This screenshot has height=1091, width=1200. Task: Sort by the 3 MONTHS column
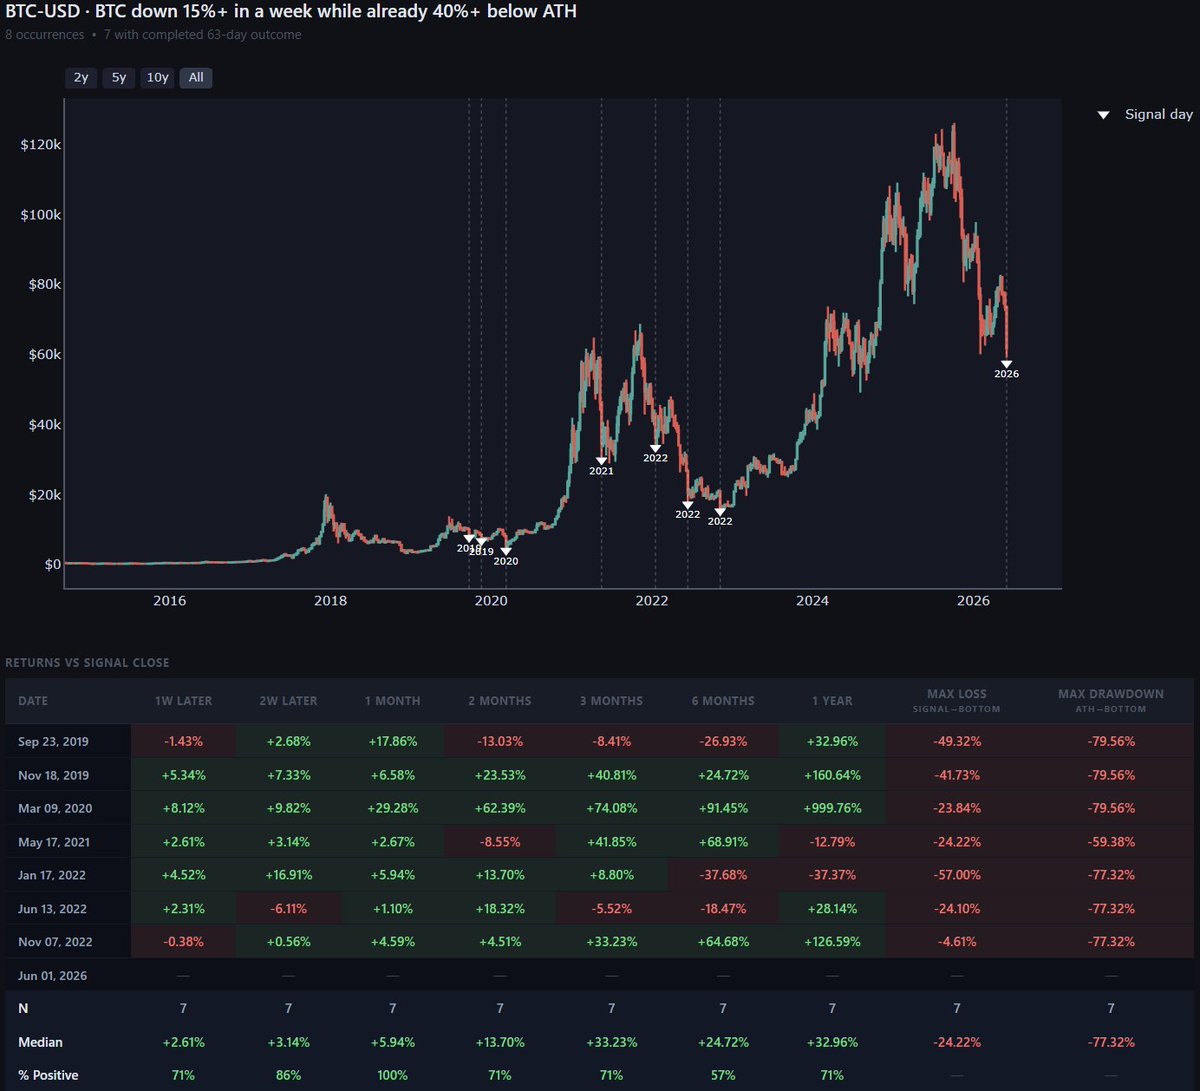tap(611, 701)
